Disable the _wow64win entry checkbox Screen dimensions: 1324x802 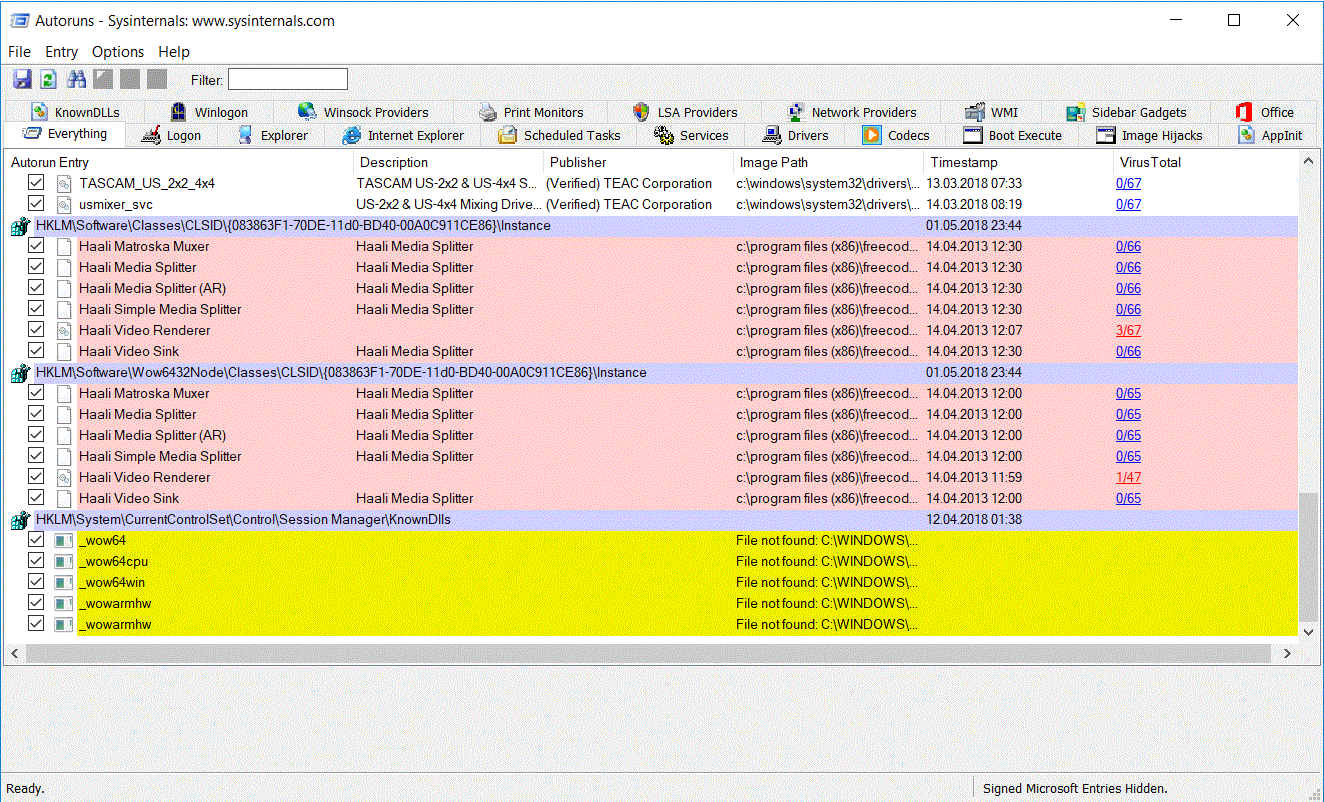(x=36, y=582)
